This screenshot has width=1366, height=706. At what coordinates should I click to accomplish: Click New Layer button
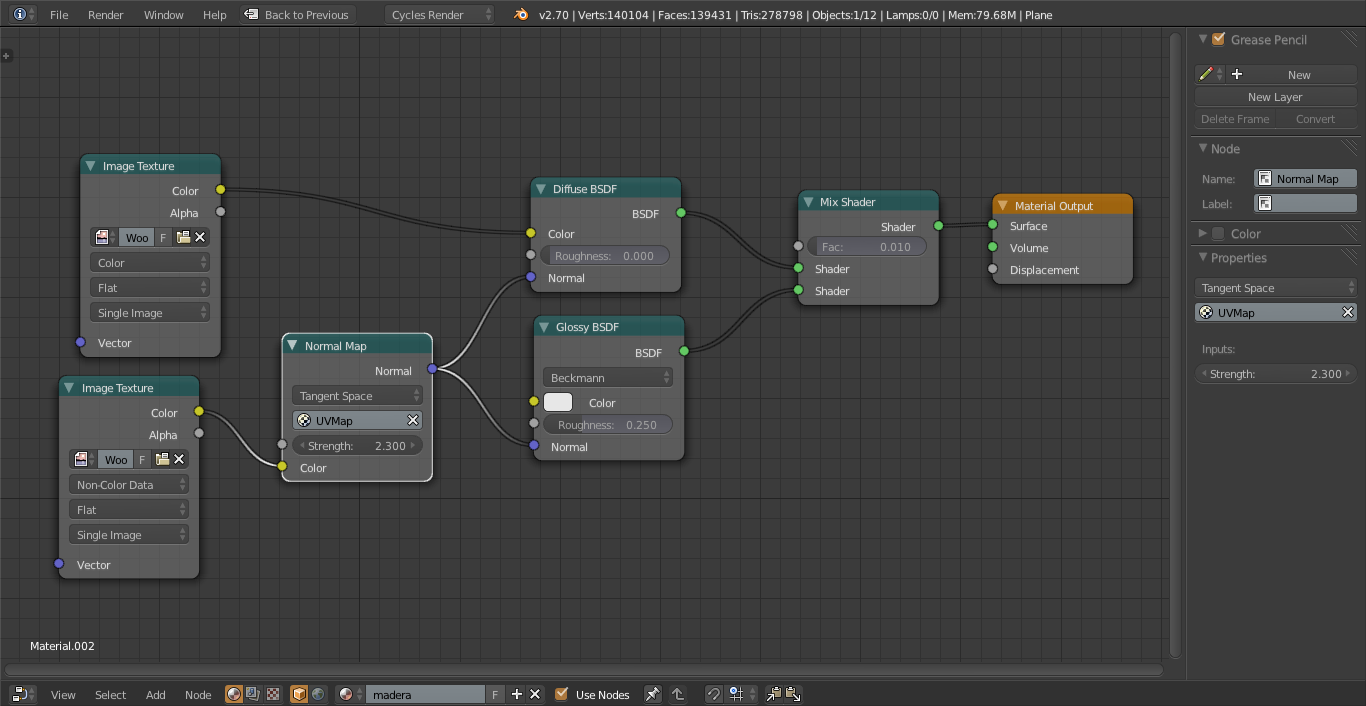coord(1276,97)
